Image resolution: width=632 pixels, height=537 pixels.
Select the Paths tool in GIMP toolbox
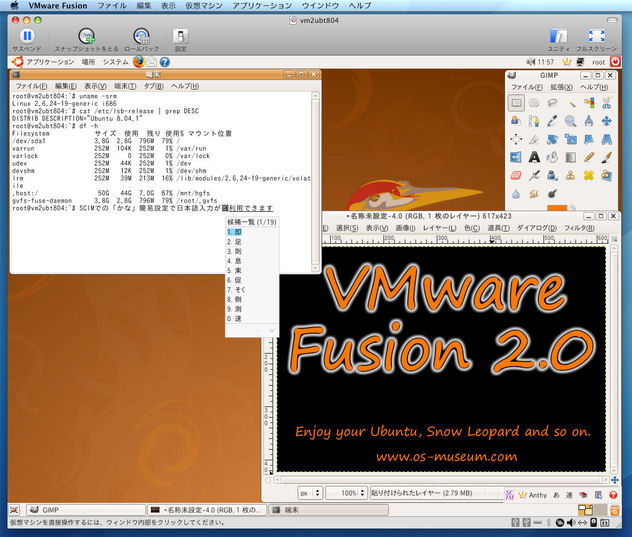[534, 121]
